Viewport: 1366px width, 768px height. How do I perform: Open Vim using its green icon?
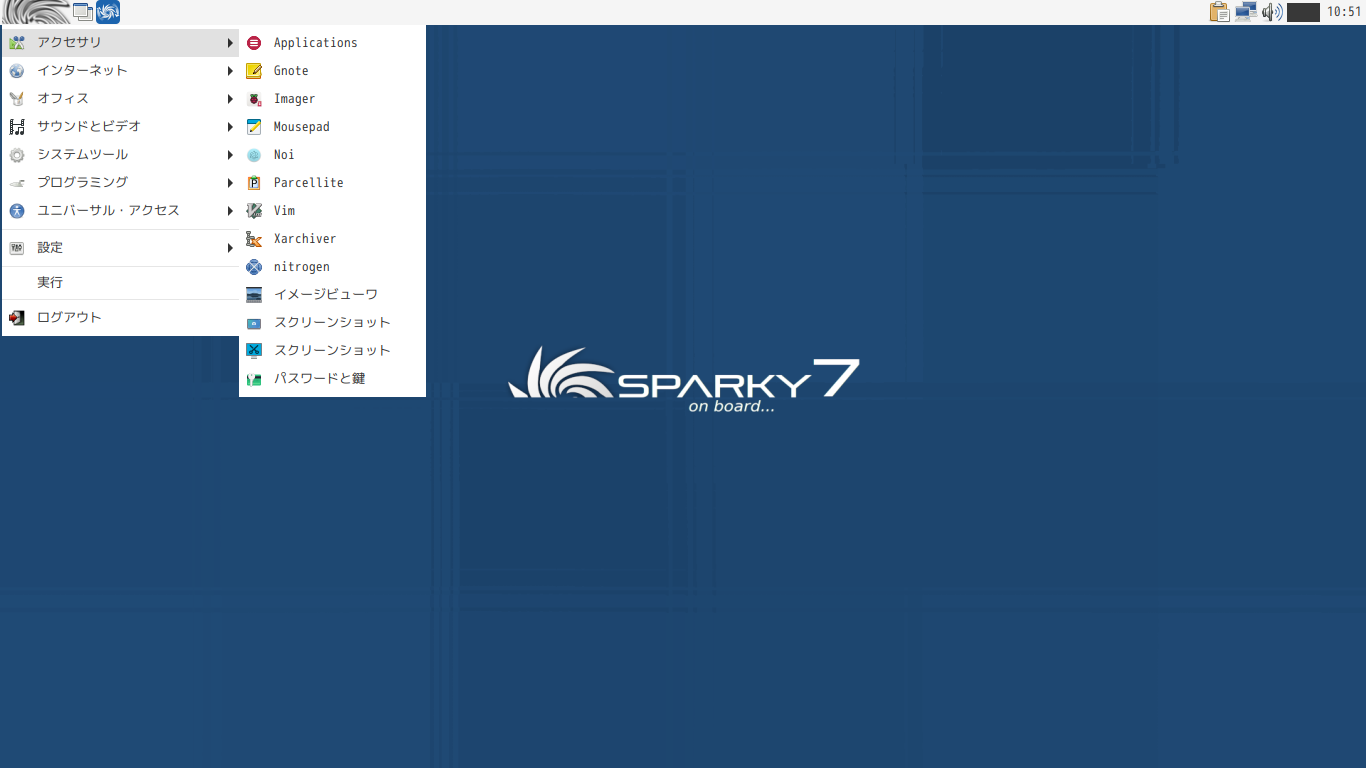pos(254,211)
